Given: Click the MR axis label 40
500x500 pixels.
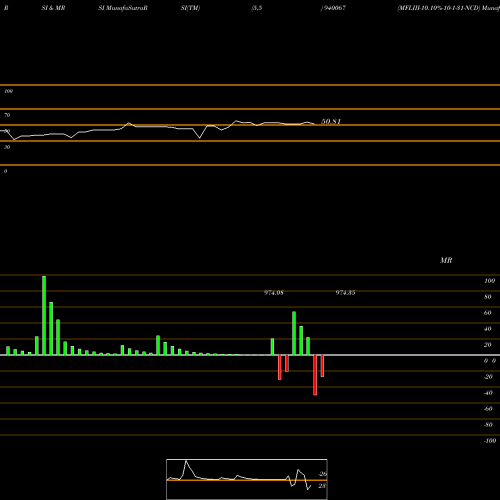Looking at the screenshot, I should tap(488, 329).
